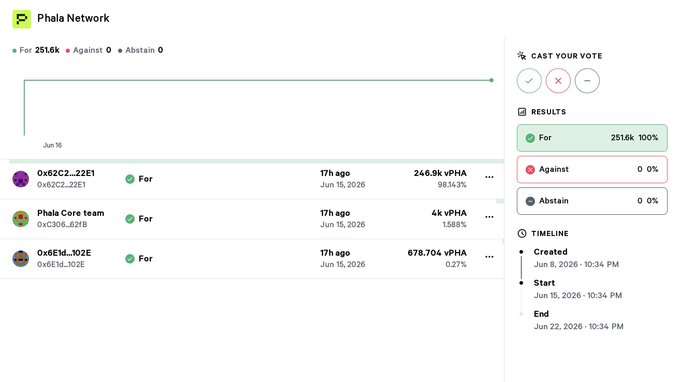The width and height of the screenshot is (680, 382).
Task: Open avatar of voter 0x62C2...22E1
Action: [x=20, y=179]
